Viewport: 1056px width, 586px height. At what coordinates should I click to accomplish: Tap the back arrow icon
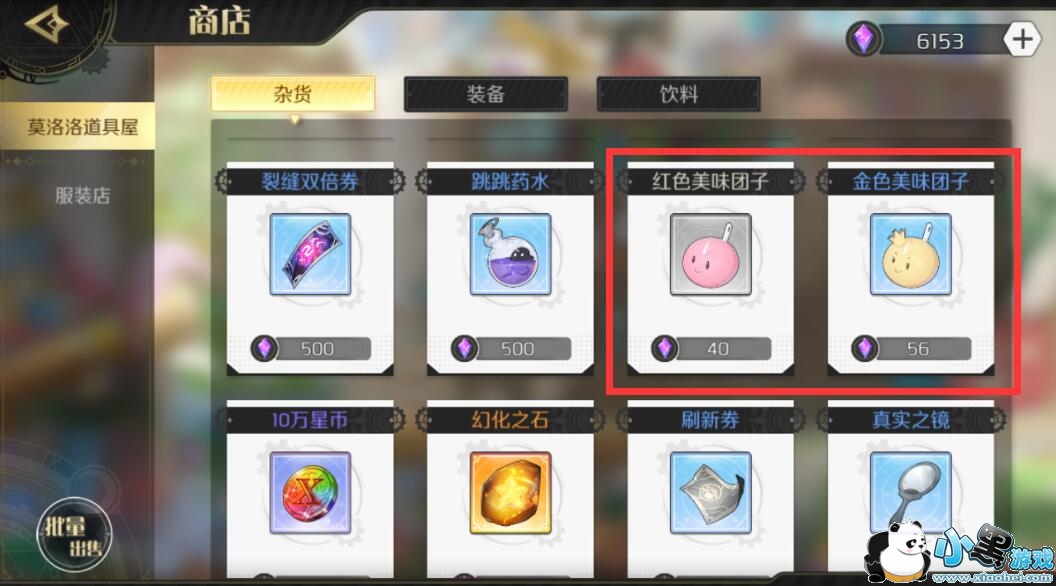pos(46,24)
